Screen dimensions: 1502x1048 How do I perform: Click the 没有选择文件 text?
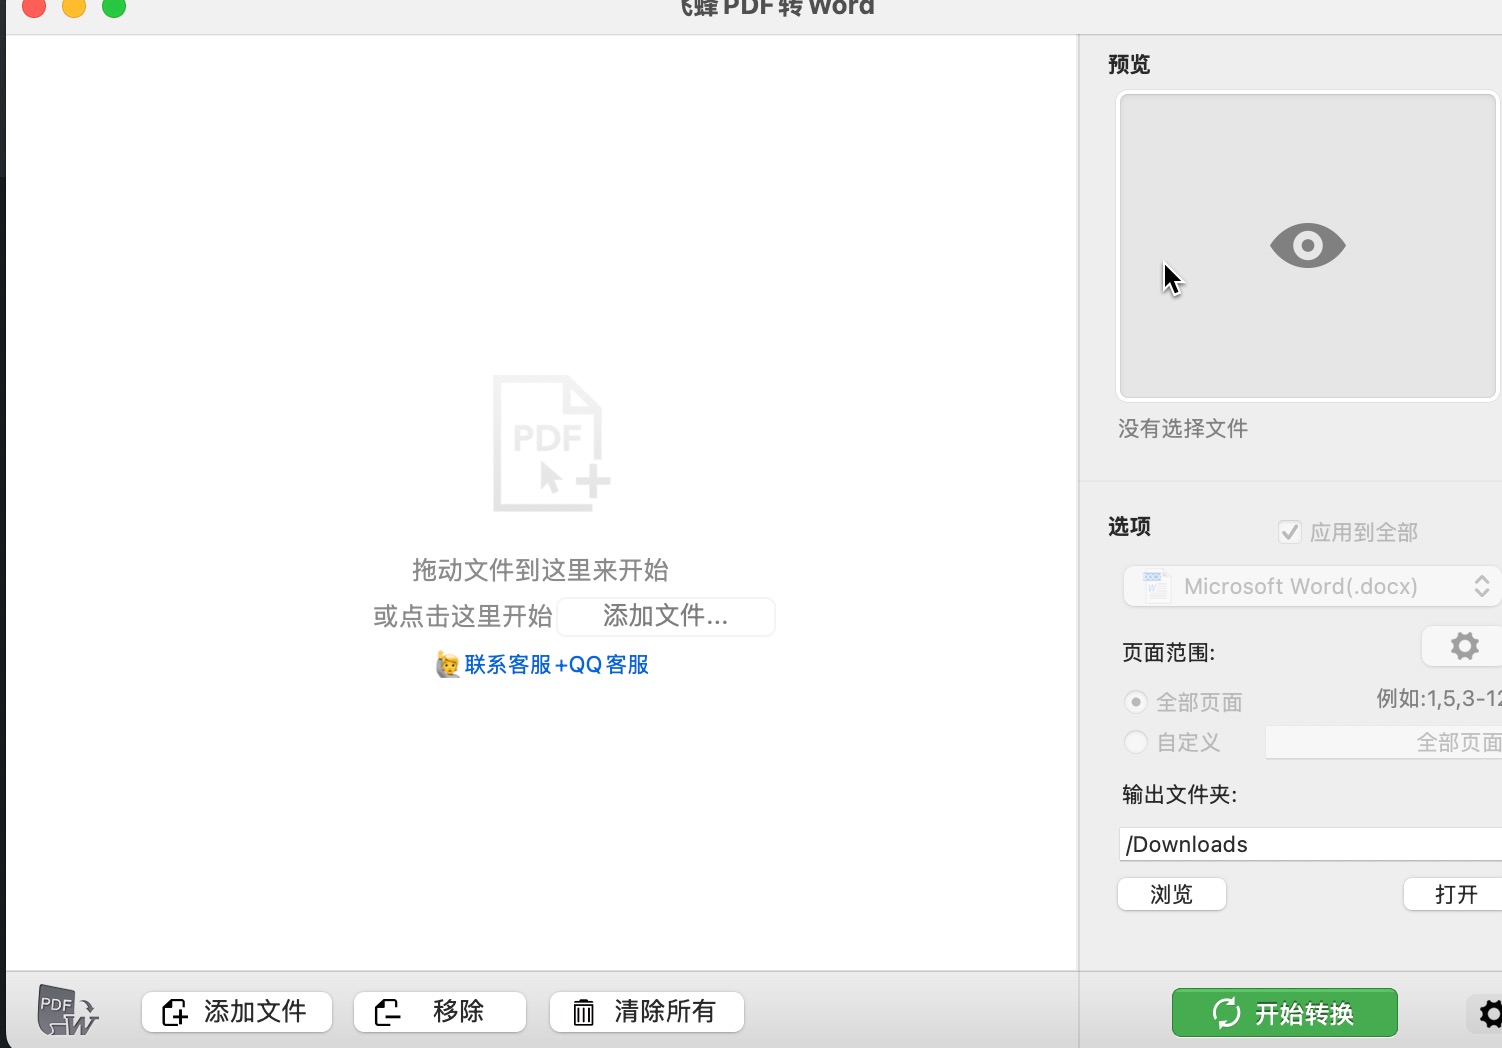(1183, 429)
